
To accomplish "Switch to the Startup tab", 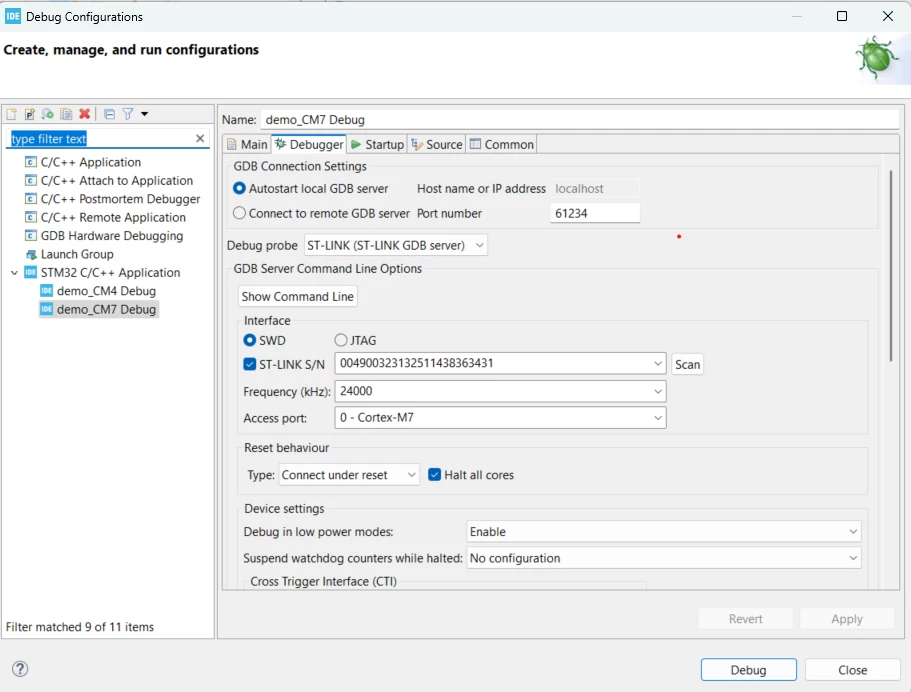I will (378, 144).
